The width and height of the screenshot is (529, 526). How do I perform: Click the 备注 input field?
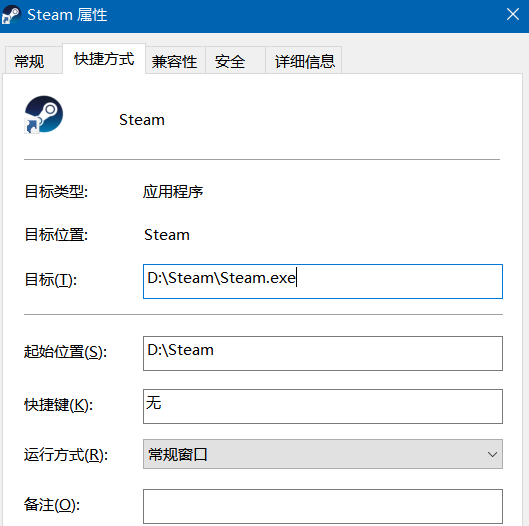[323, 506]
